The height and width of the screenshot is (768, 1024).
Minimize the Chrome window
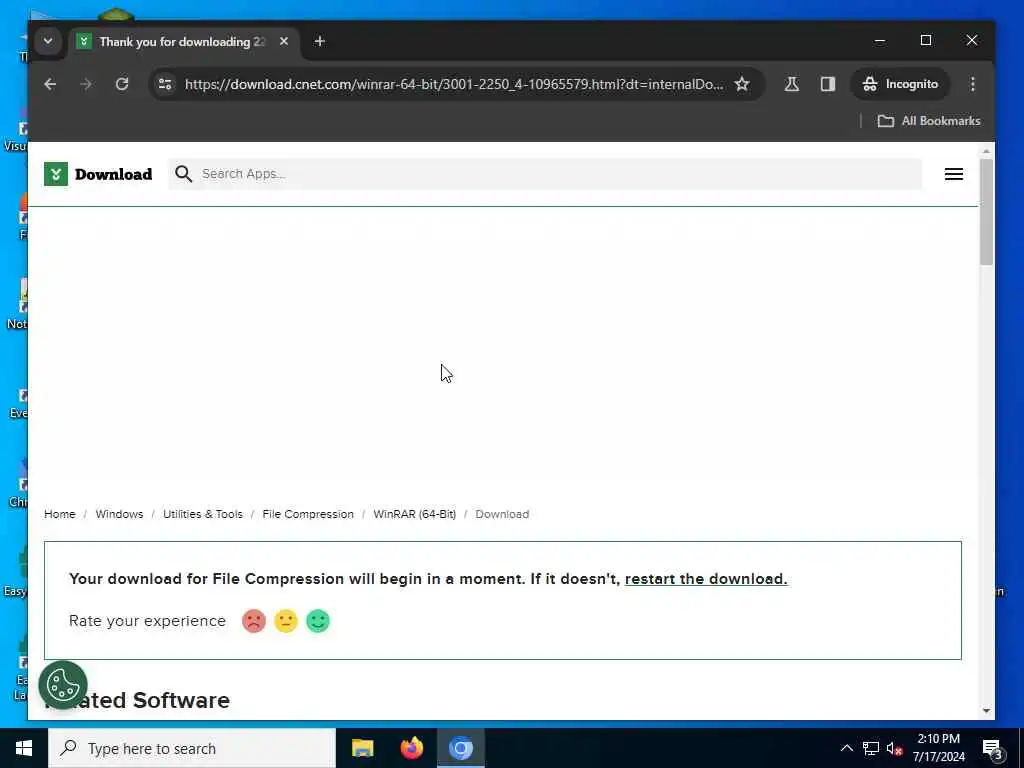coord(880,40)
